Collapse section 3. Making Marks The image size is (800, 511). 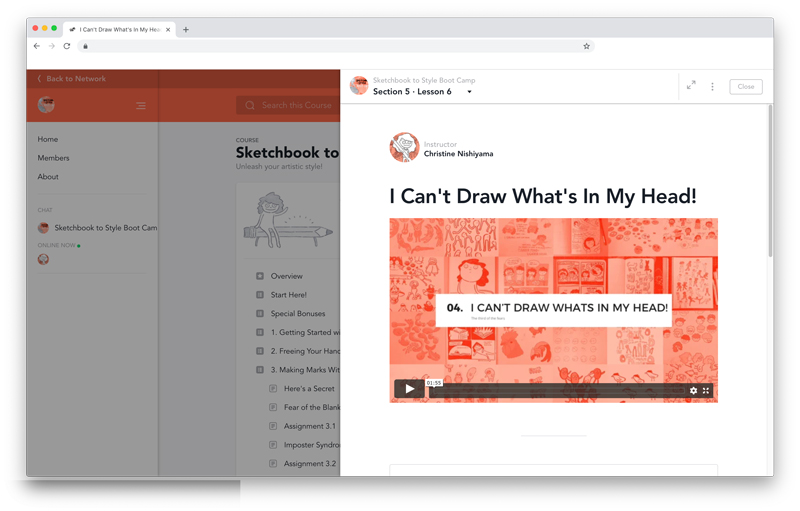pyautogui.click(x=305, y=370)
